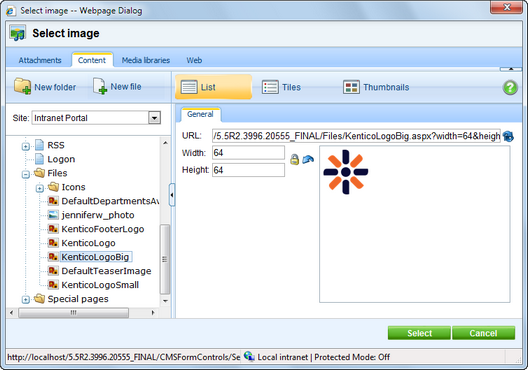Open the Site dropdown list

(154, 118)
